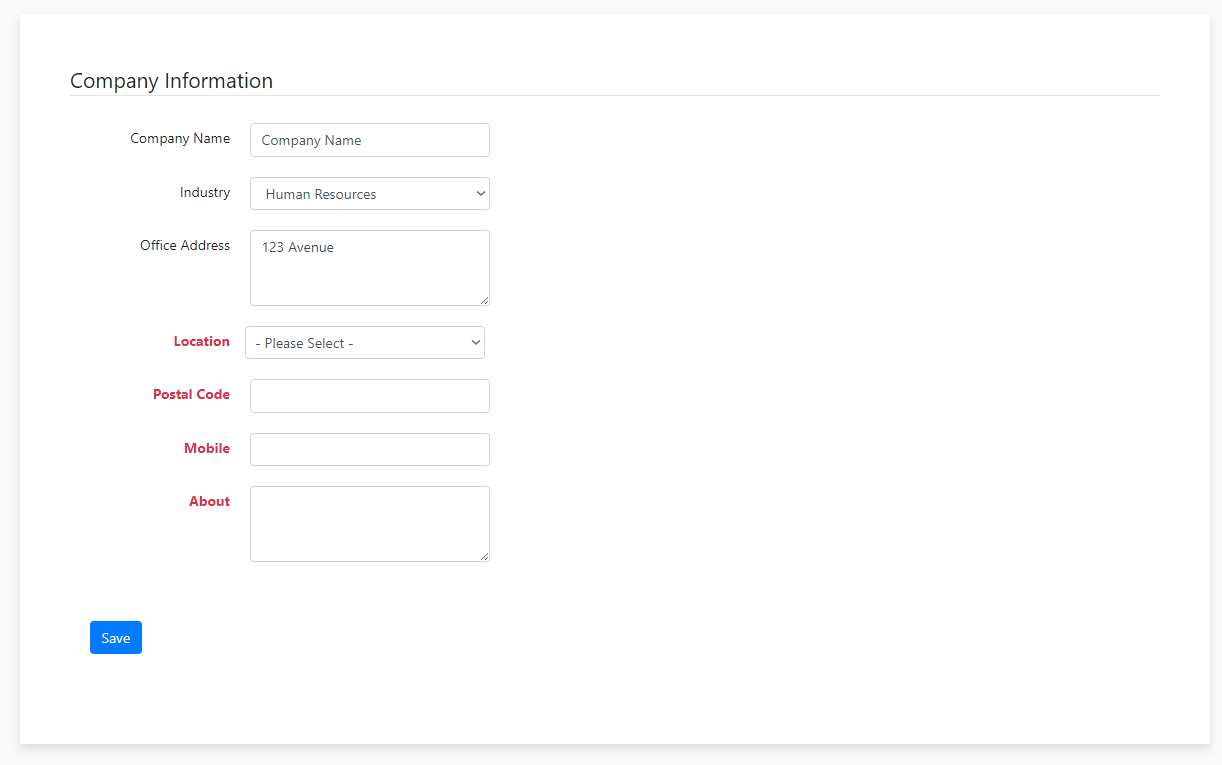Click the chevron arrow on Location dropdown
Image resolution: width=1222 pixels, height=765 pixels.
[476, 343]
